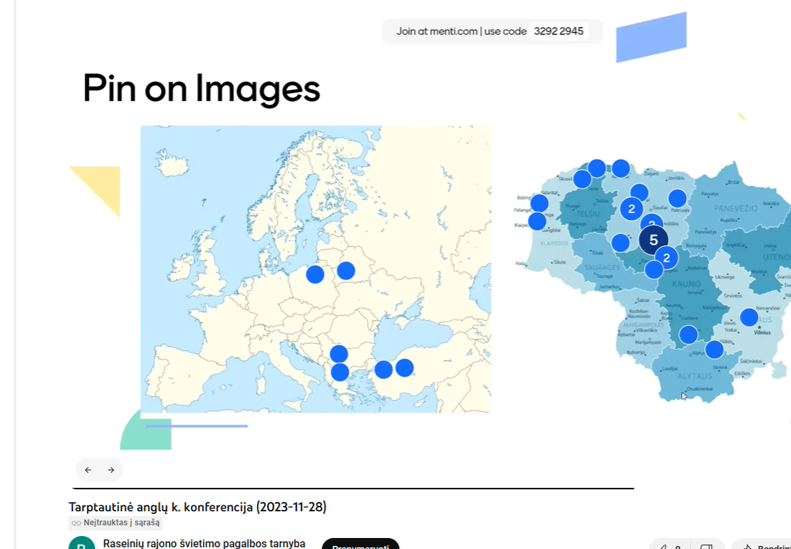Viewport: 791px width, 549px height.
Task: Click the pin near Vilnius on Lithuania map
Action: coord(749,318)
